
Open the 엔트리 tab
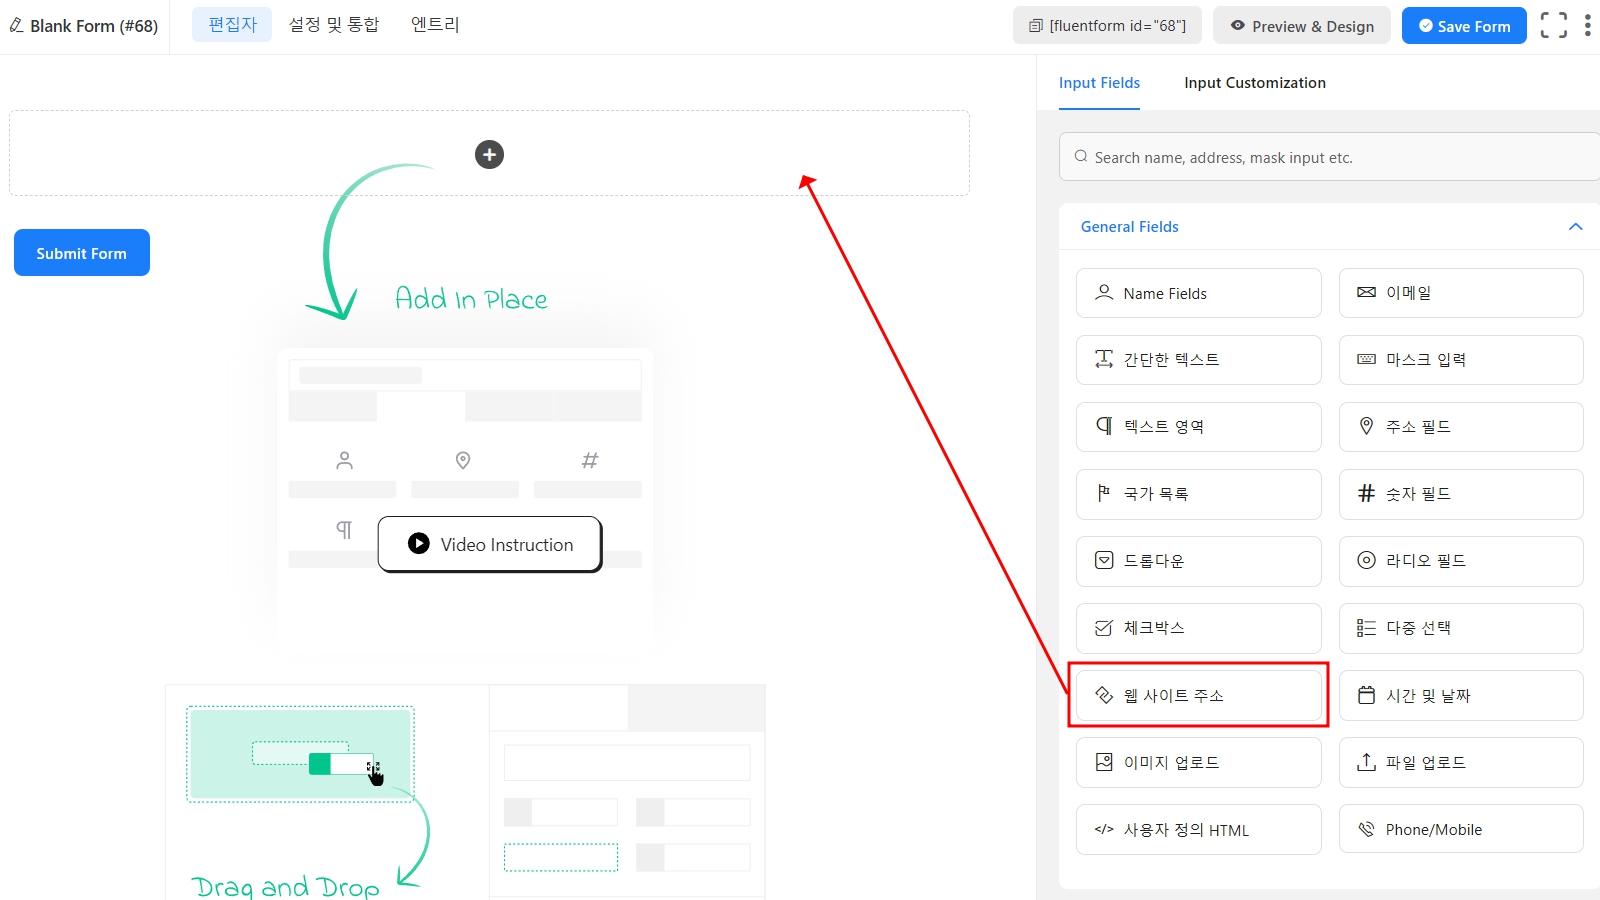point(435,25)
